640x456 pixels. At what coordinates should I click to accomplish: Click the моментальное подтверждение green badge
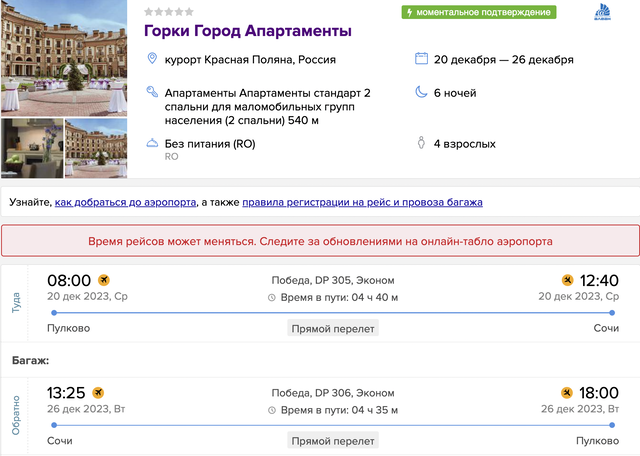(479, 12)
